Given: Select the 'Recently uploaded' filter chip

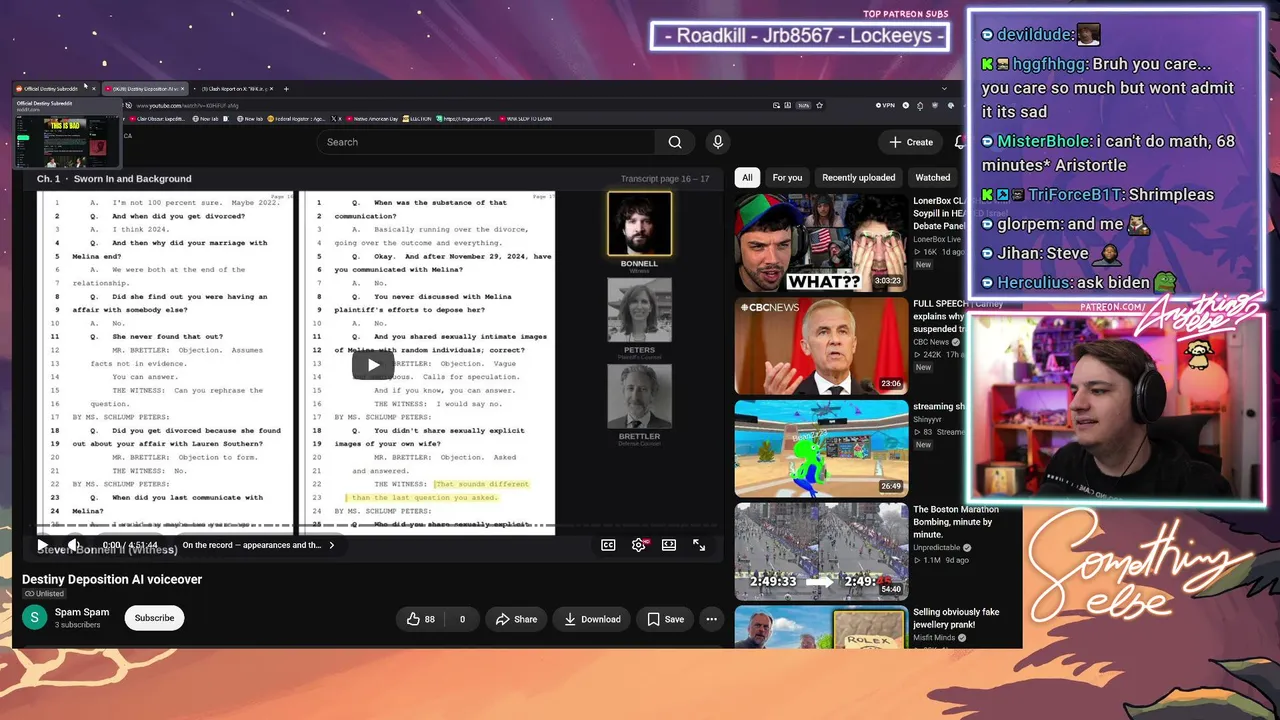Looking at the screenshot, I should [x=858, y=178].
